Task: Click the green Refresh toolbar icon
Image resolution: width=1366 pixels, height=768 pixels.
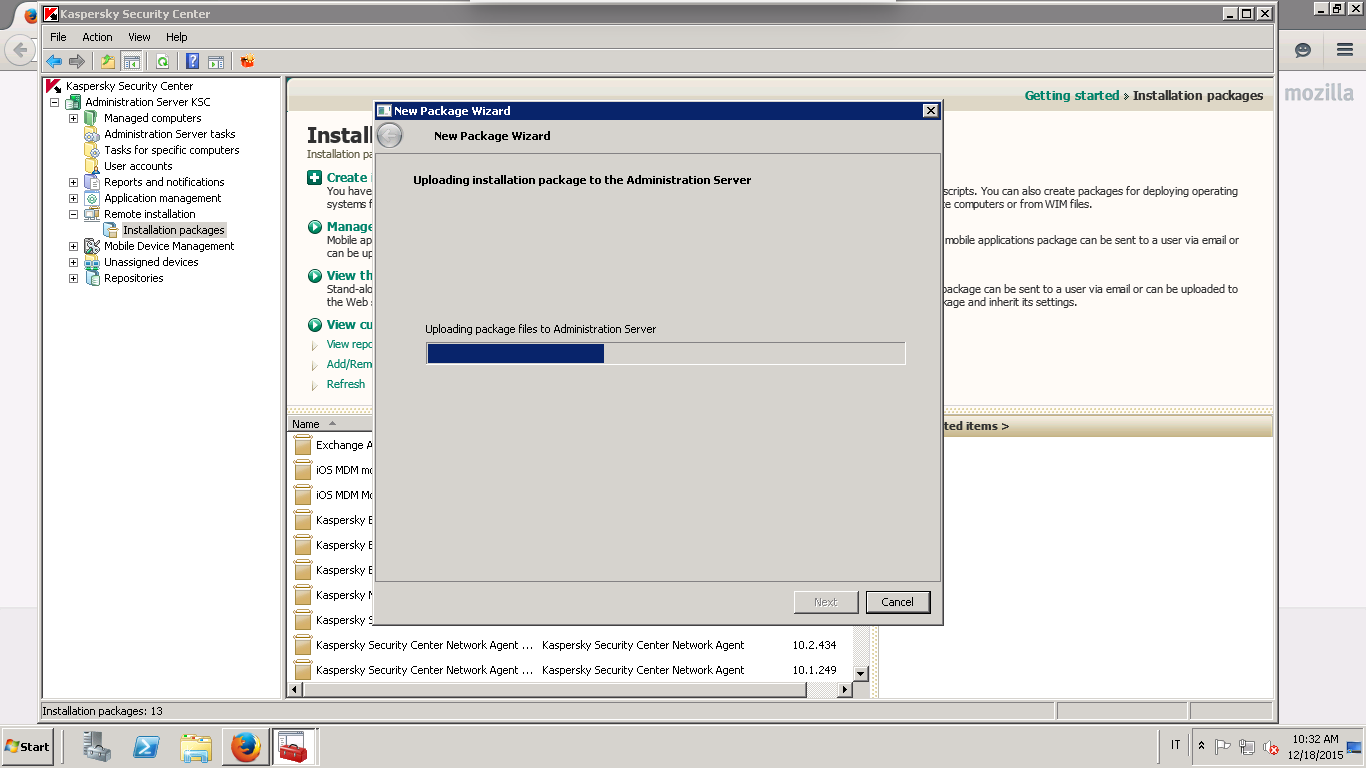Action: pyautogui.click(x=162, y=61)
